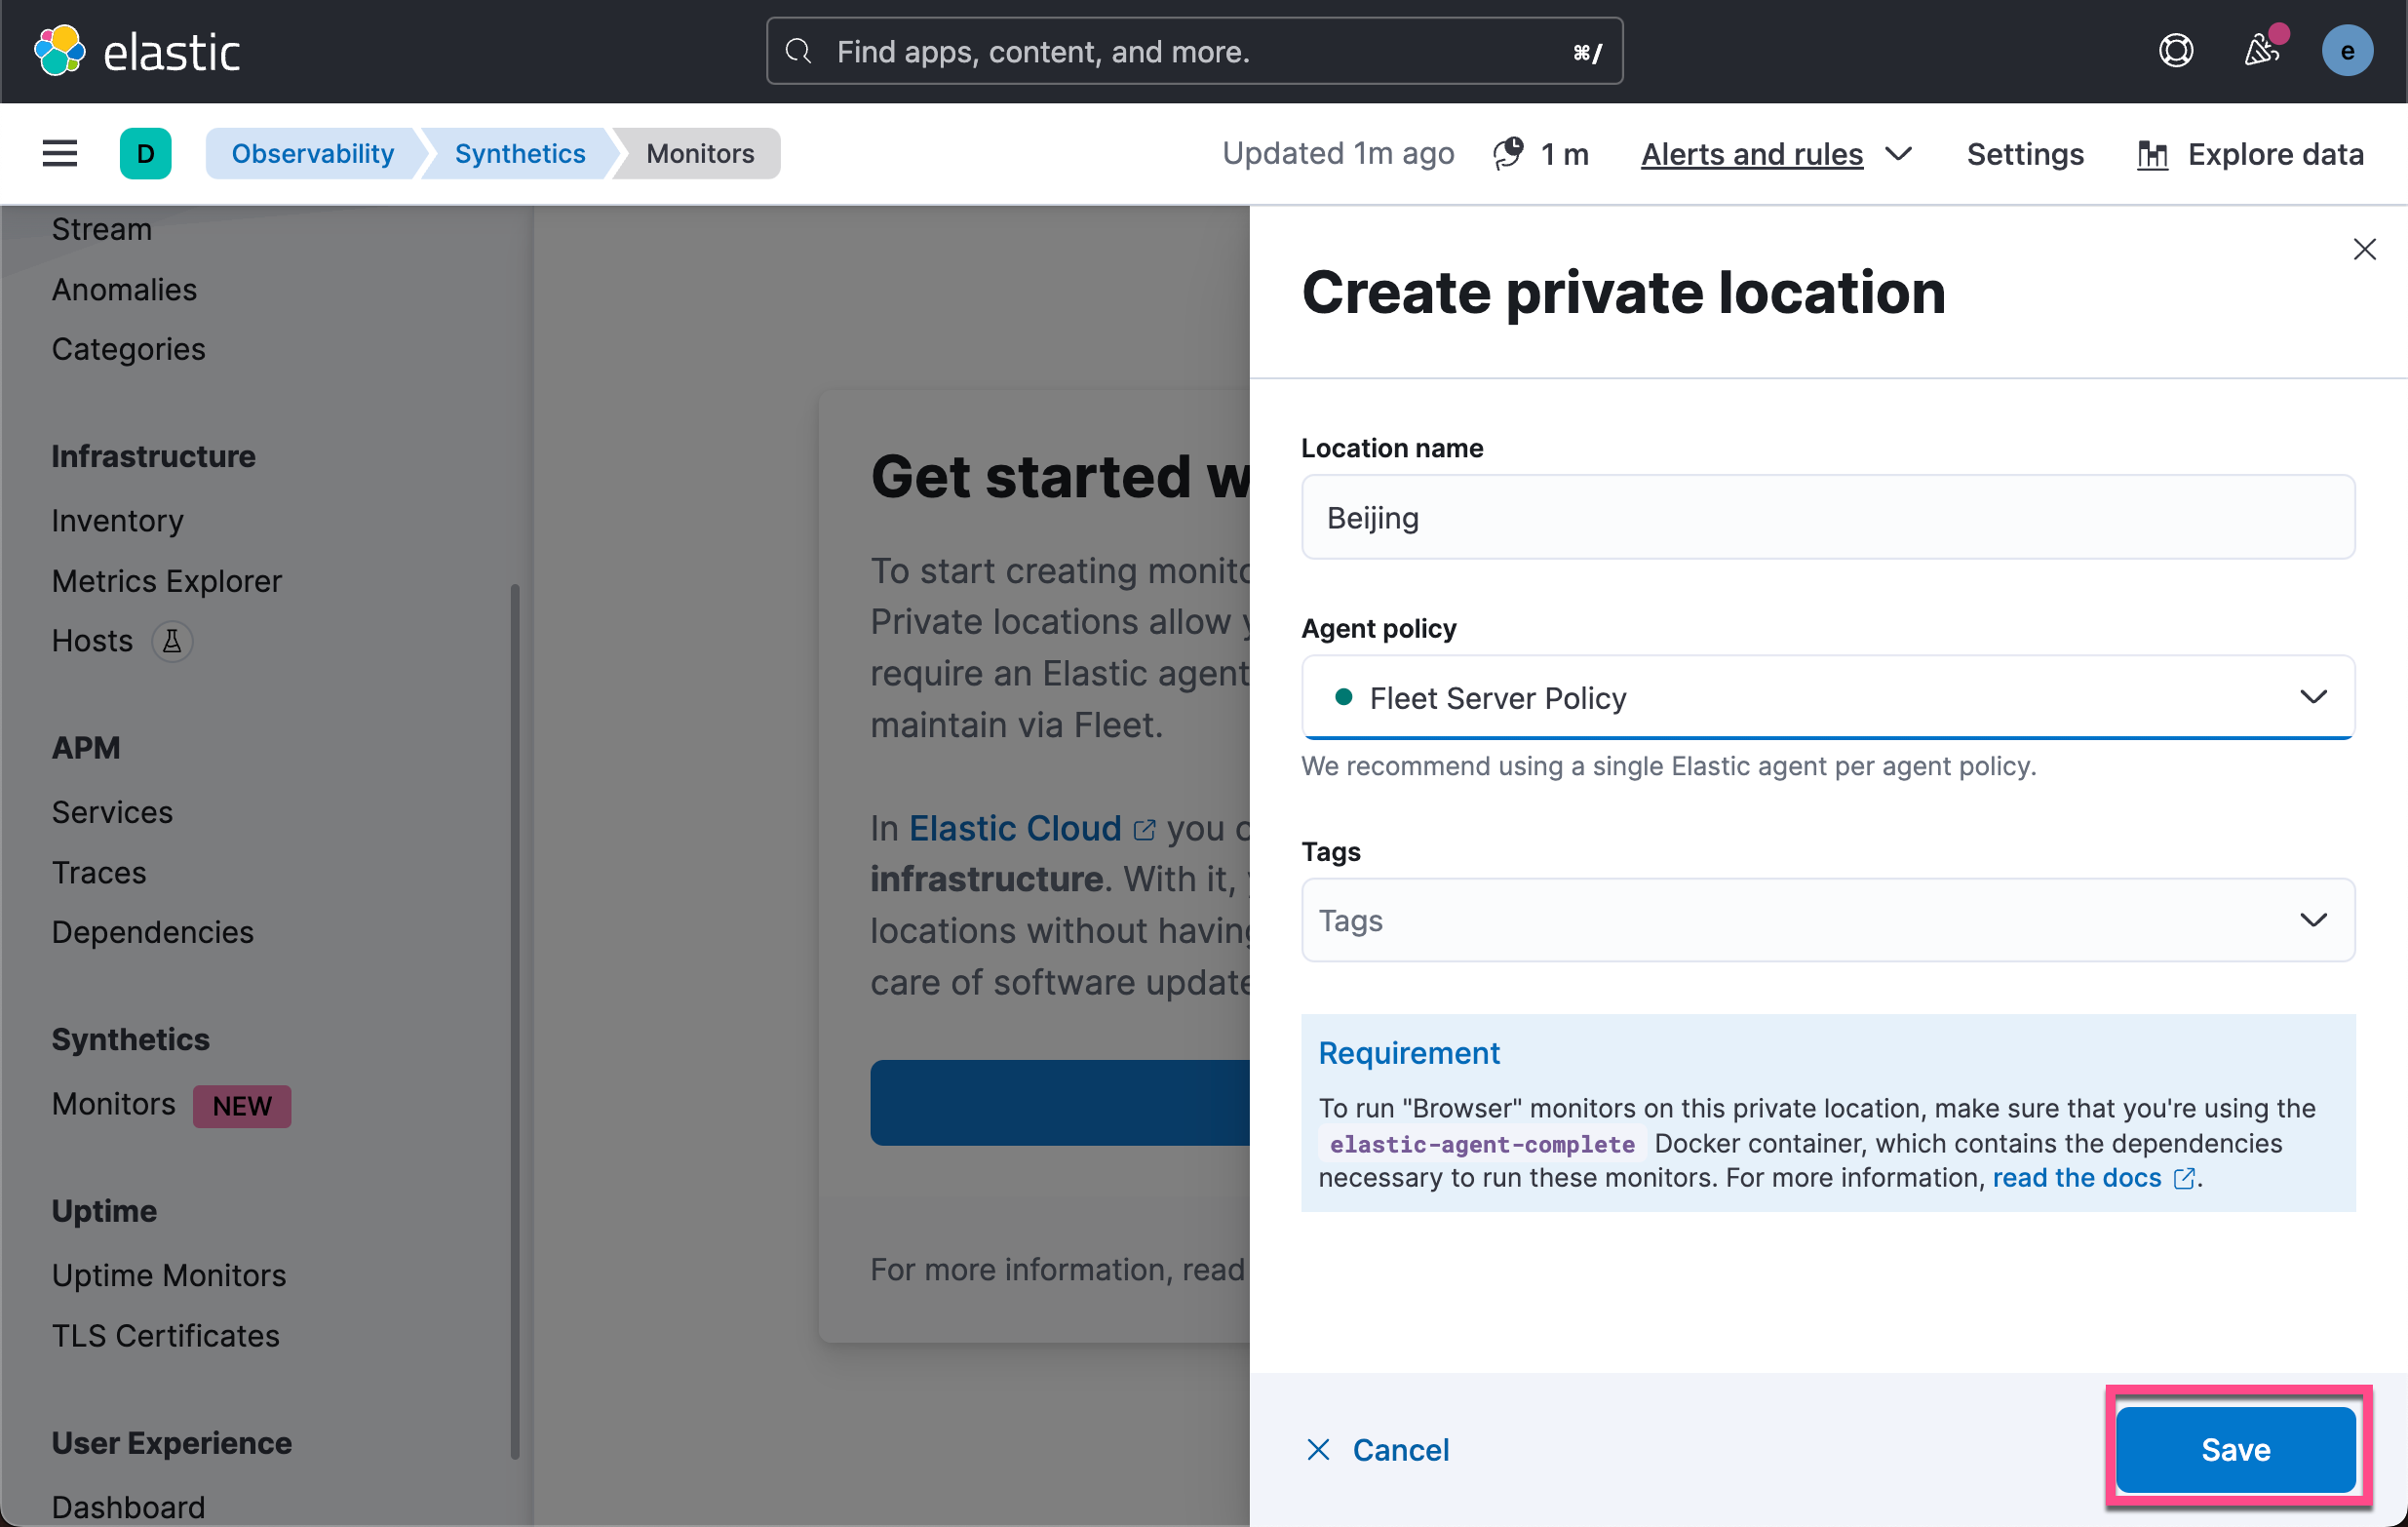Viewport: 2408px width, 1527px height.
Task: Click the D space selector badge
Action: click(145, 153)
